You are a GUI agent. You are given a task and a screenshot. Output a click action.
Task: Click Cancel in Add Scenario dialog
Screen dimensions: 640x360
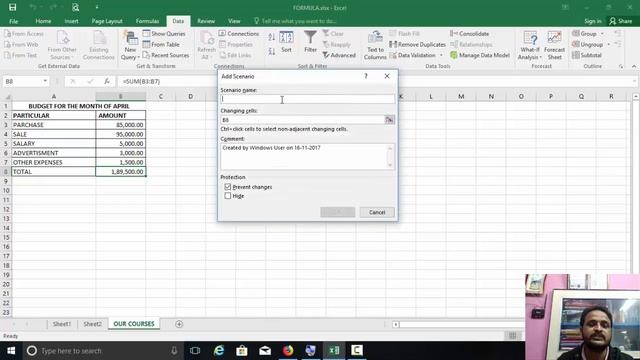(x=377, y=212)
